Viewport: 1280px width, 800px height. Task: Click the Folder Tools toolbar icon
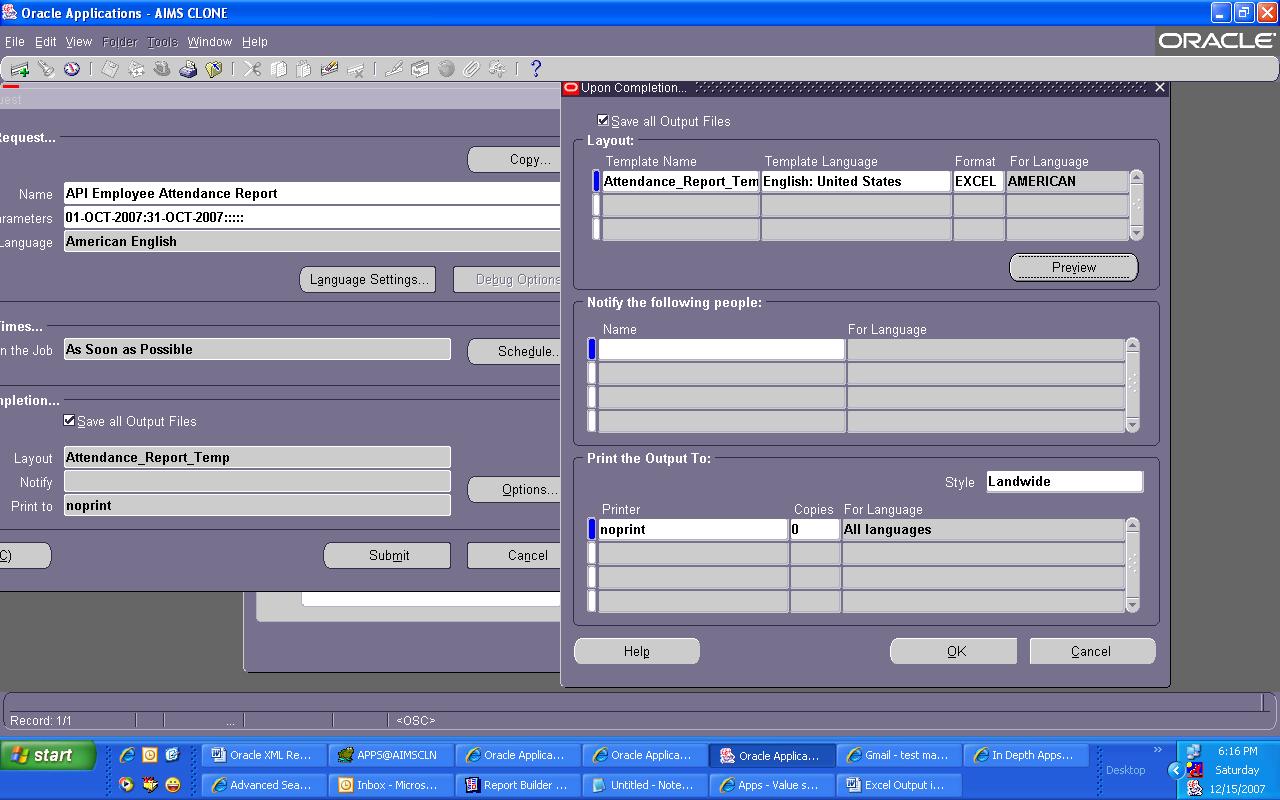point(498,69)
